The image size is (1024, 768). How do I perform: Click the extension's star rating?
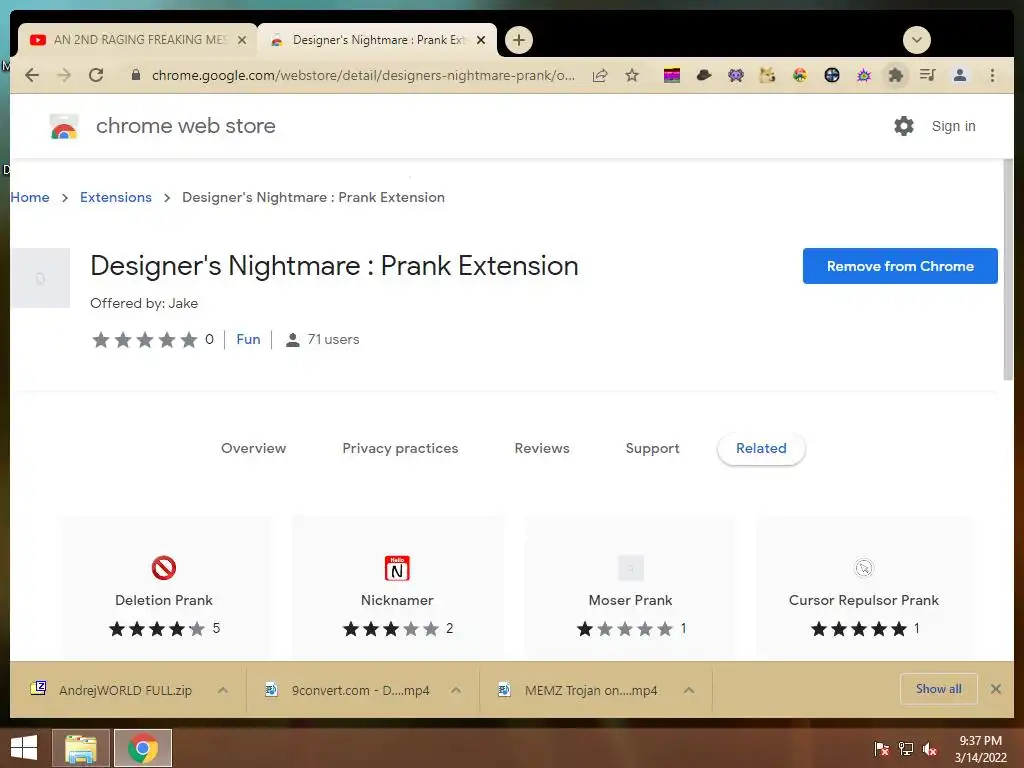[x=145, y=340]
